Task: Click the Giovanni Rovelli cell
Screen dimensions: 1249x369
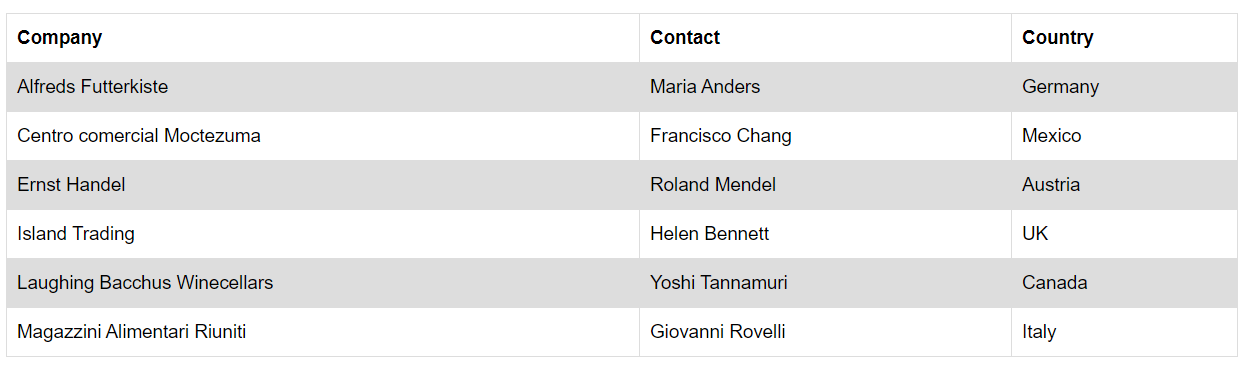Action: click(825, 332)
